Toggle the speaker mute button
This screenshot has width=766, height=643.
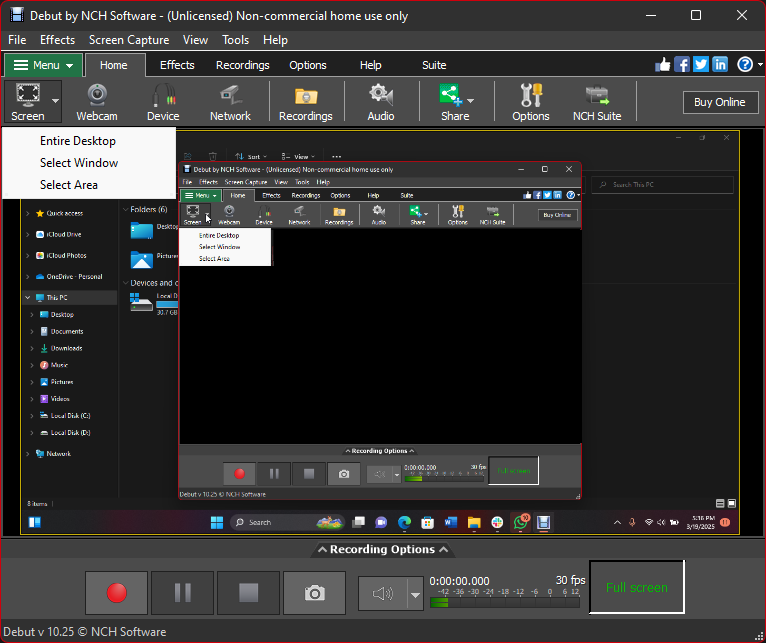pos(383,594)
